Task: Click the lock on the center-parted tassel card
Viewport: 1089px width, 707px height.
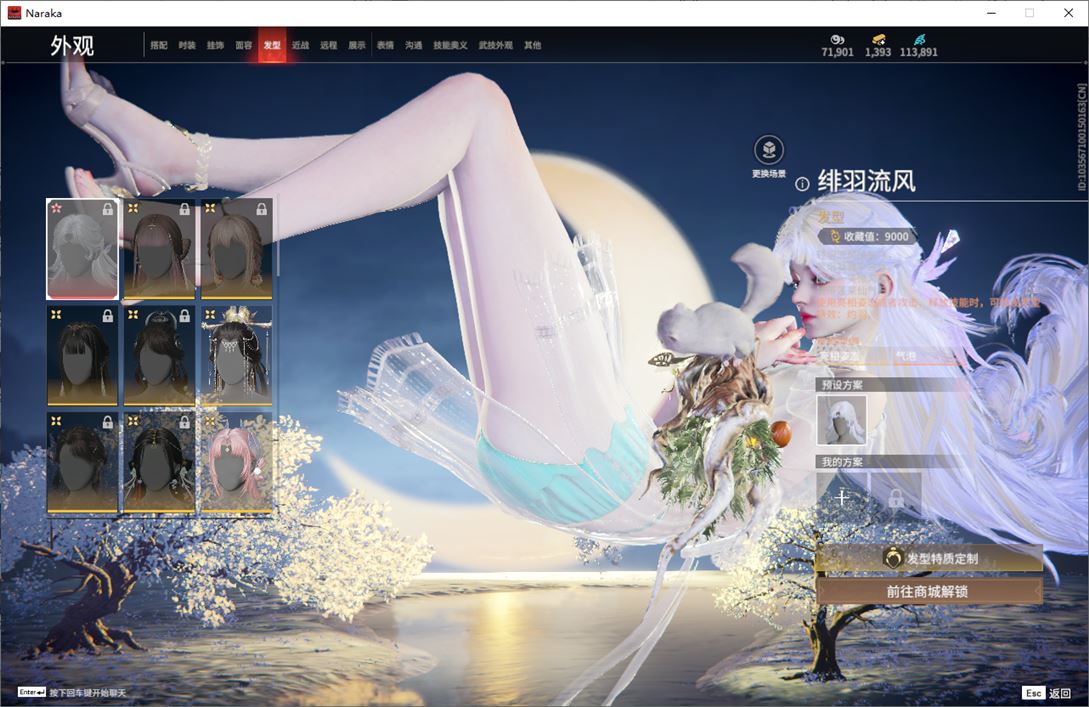Action: 185,422
